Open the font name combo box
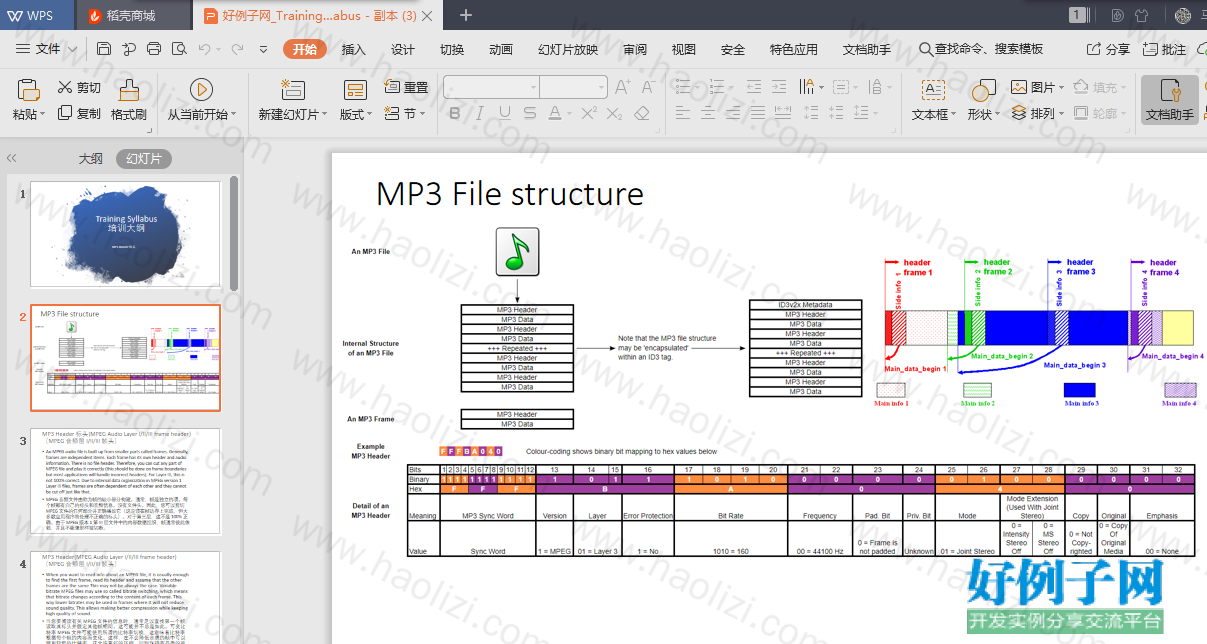The height and width of the screenshot is (644, 1207). tap(492, 87)
